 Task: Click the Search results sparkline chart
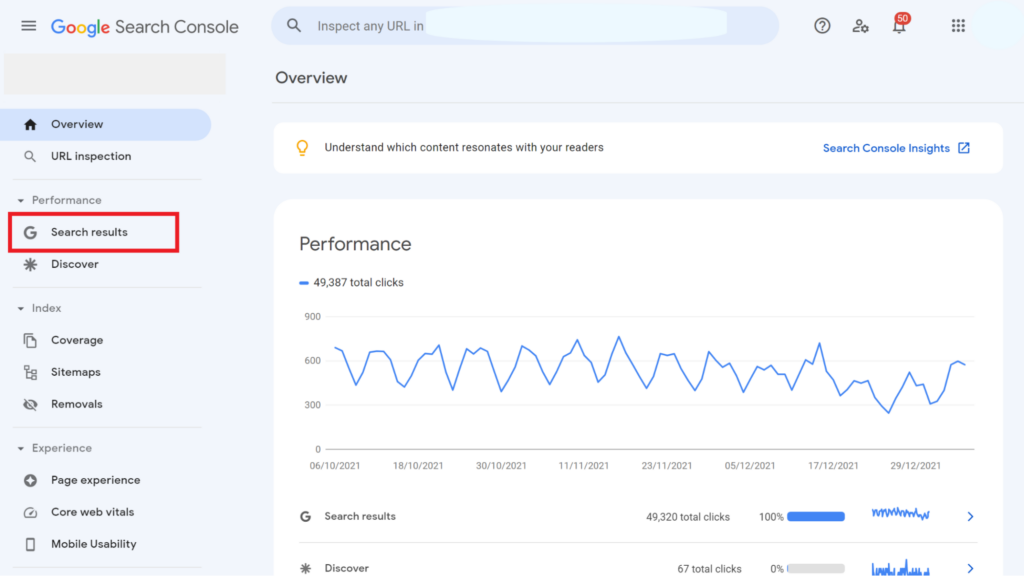pyautogui.click(x=901, y=514)
